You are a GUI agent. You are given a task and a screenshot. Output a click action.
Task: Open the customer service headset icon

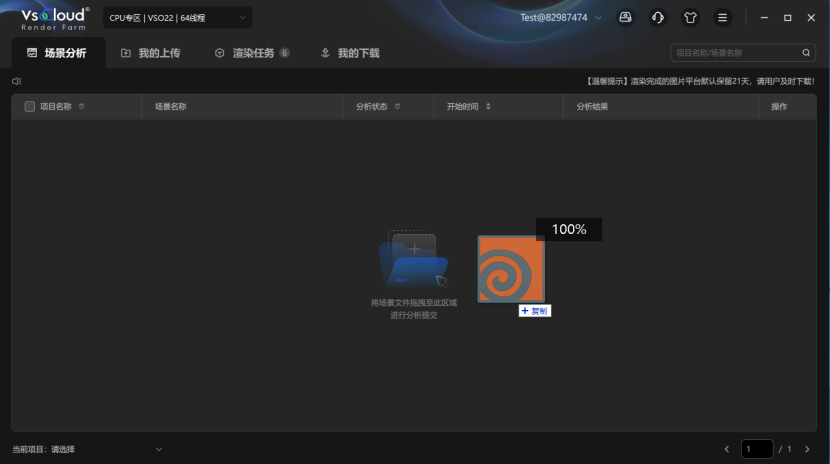pos(657,18)
